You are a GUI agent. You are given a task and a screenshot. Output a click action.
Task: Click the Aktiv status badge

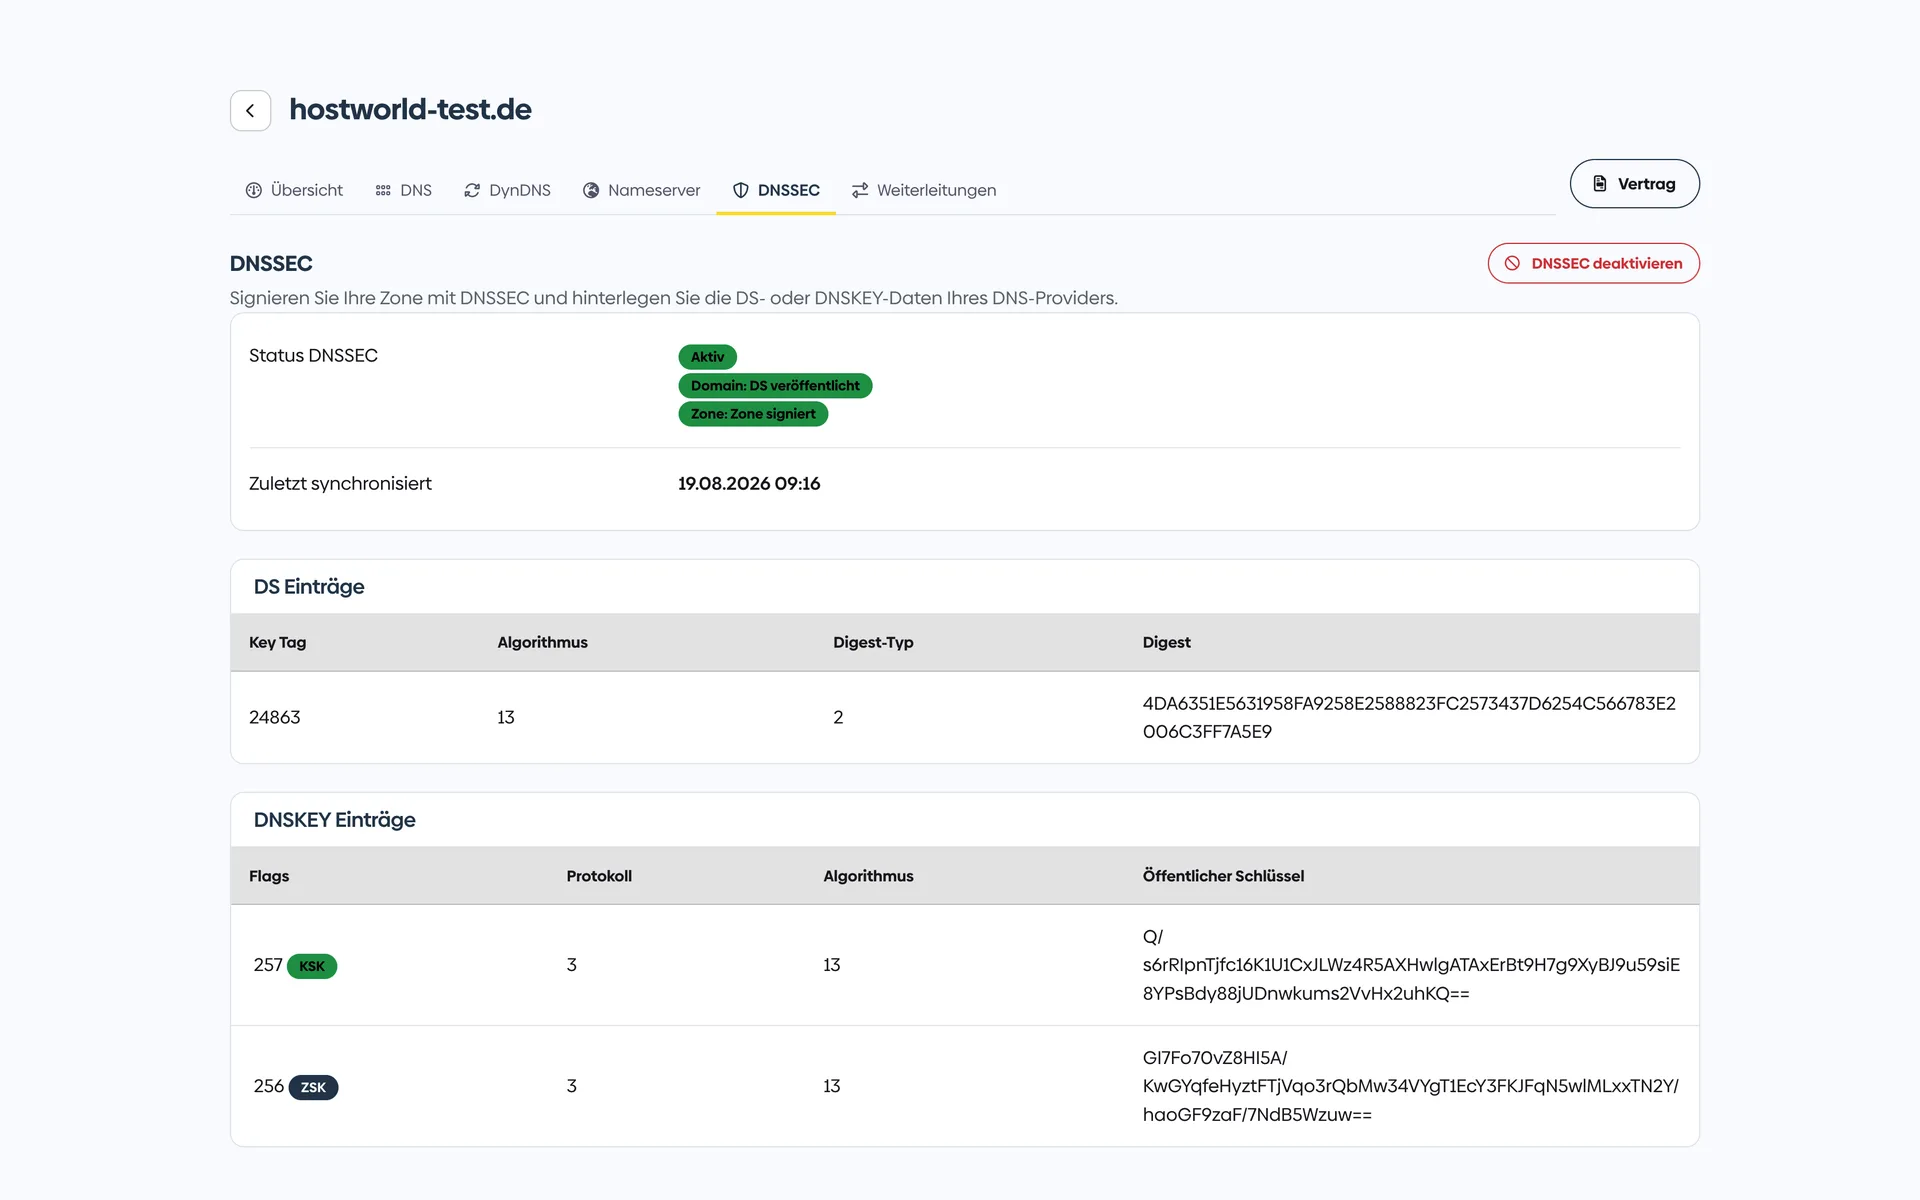707,357
